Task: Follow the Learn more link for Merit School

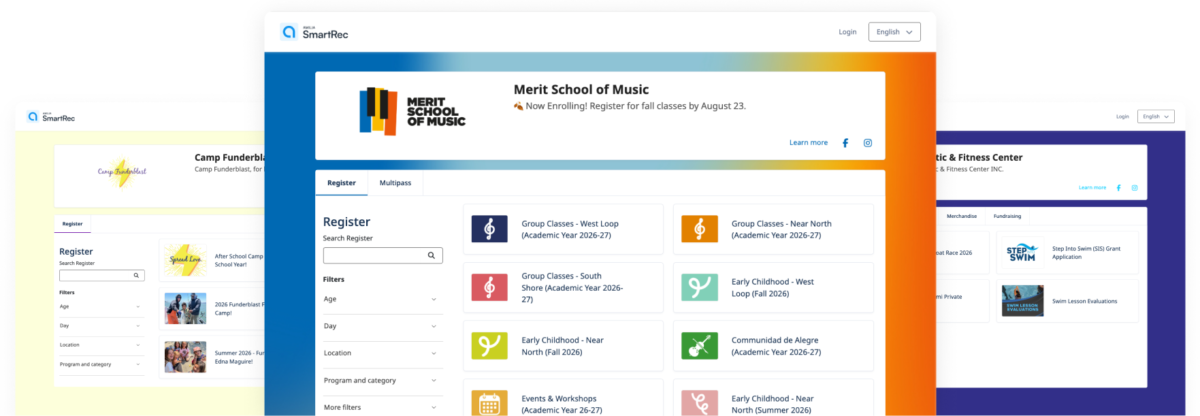Action: (808, 143)
